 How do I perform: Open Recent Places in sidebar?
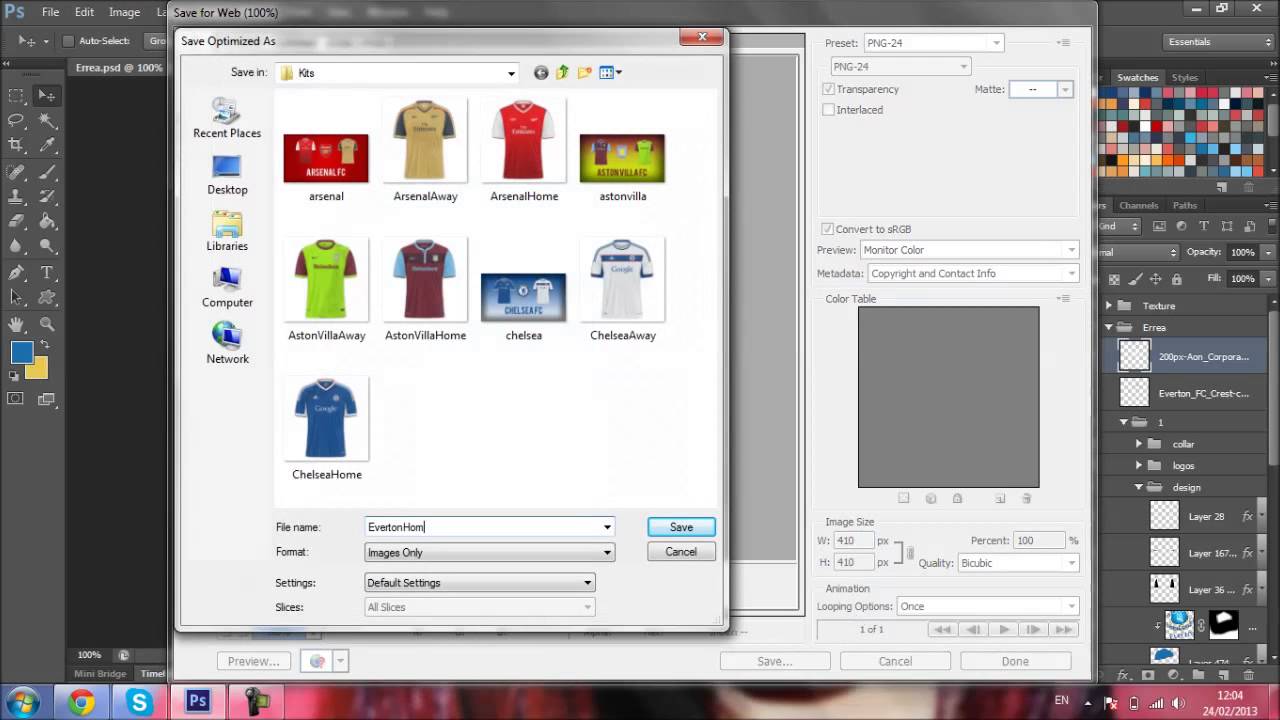[x=227, y=118]
